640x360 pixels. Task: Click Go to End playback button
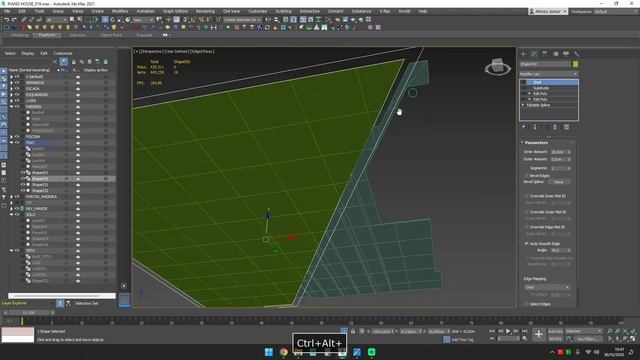pyautogui.click(x=524, y=331)
